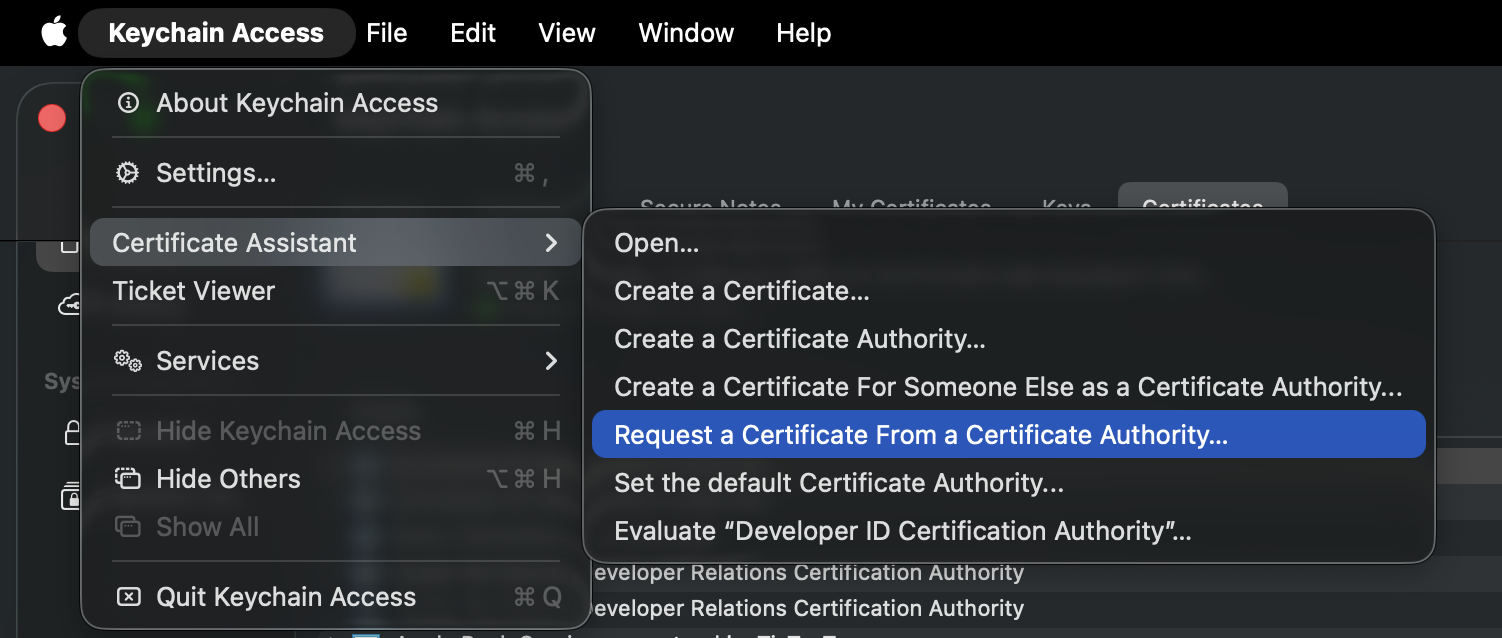1502x638 pixels.
Task: Click the Apple logo in the menu bar
Action: (54, 32)
